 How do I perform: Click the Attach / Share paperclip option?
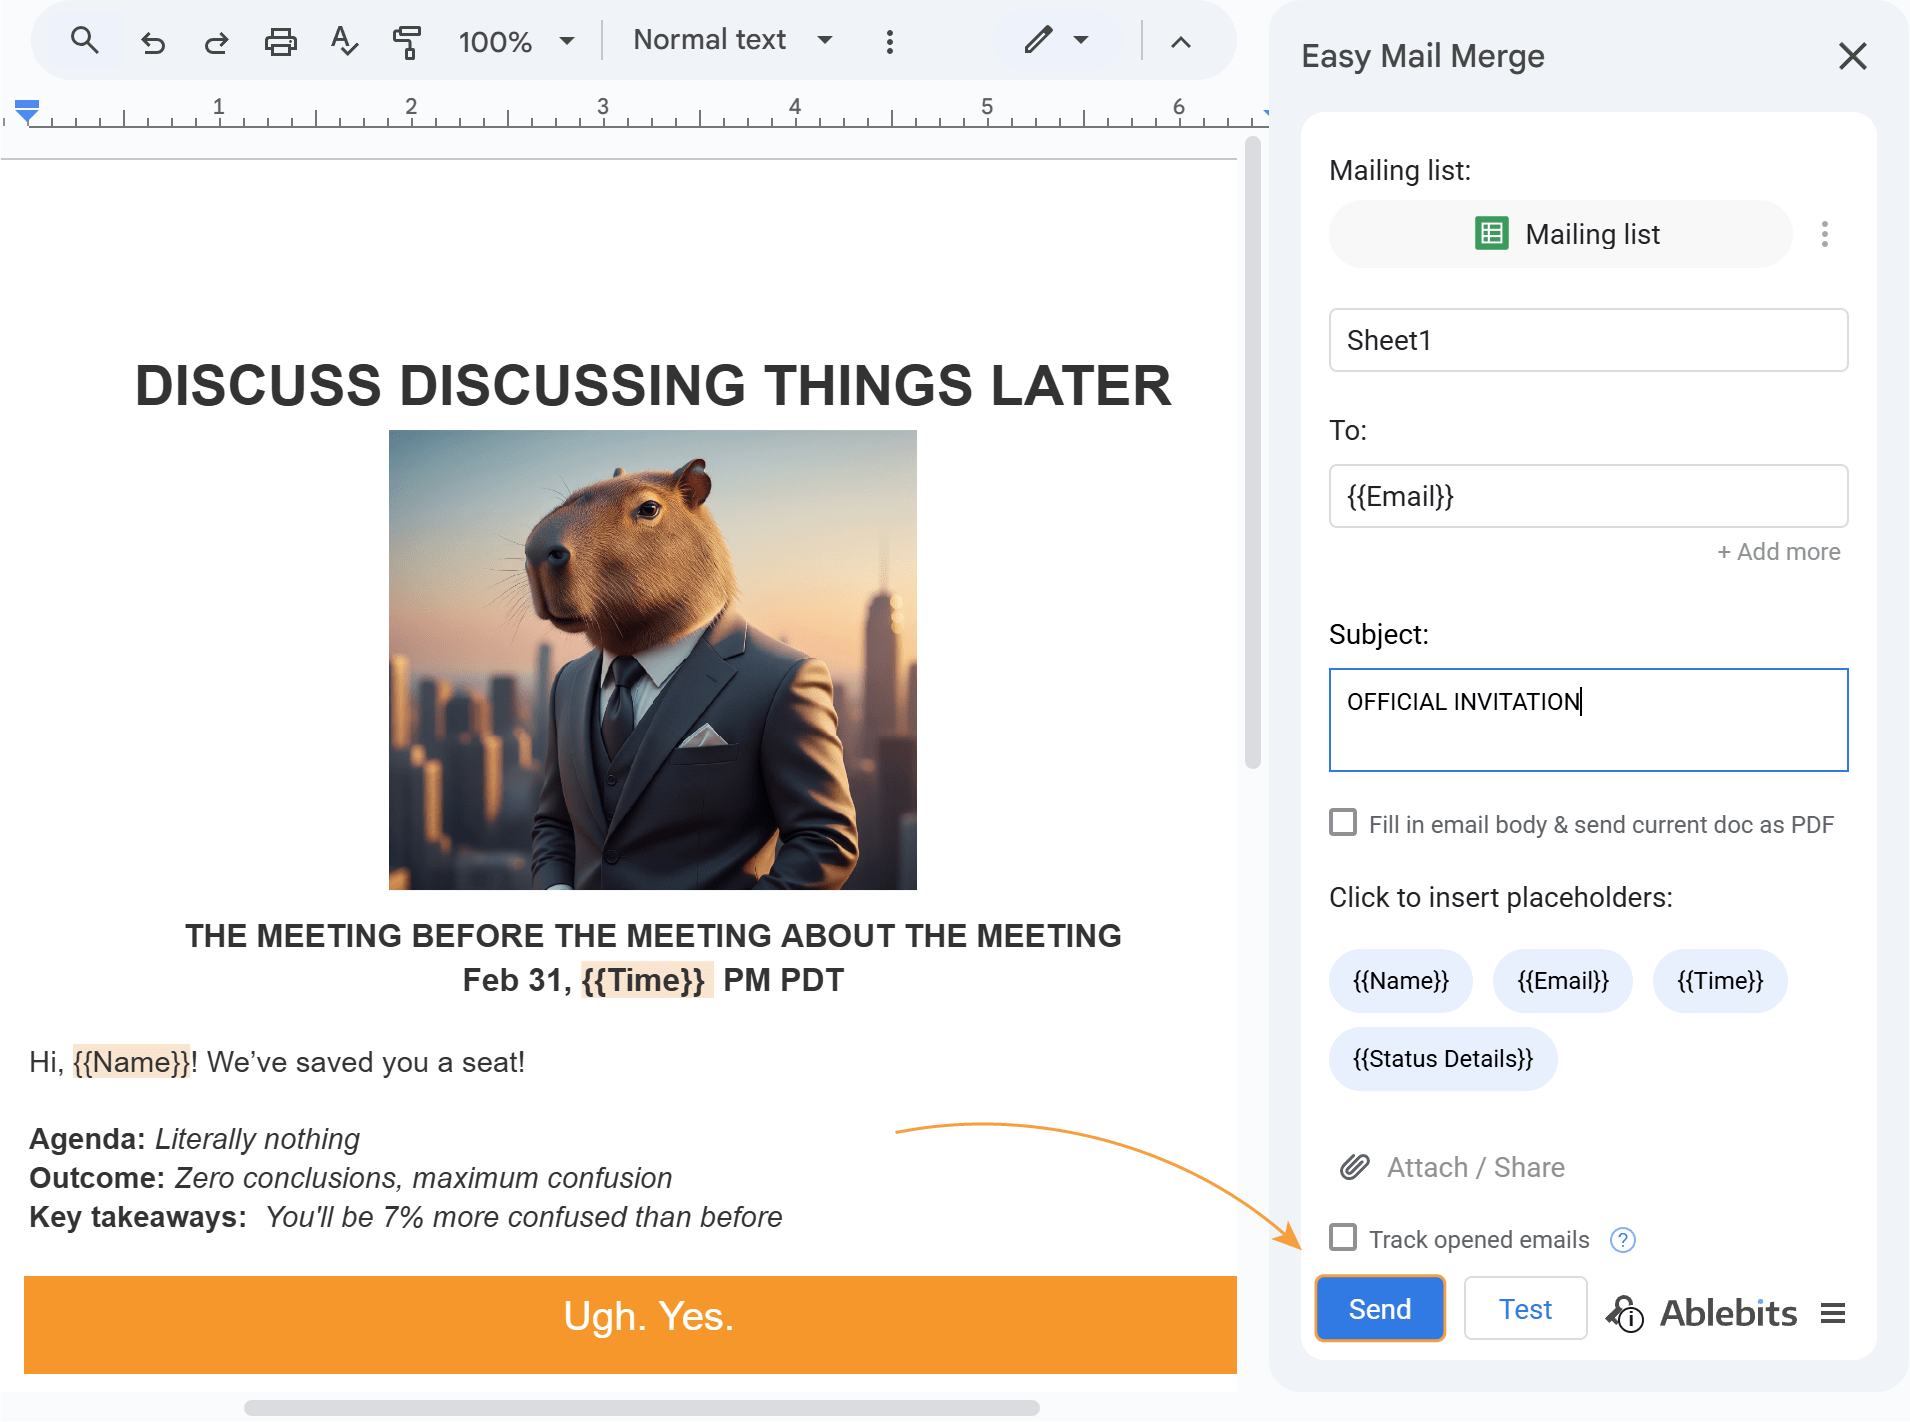pyautogui.click(x=1452, y=1167)
